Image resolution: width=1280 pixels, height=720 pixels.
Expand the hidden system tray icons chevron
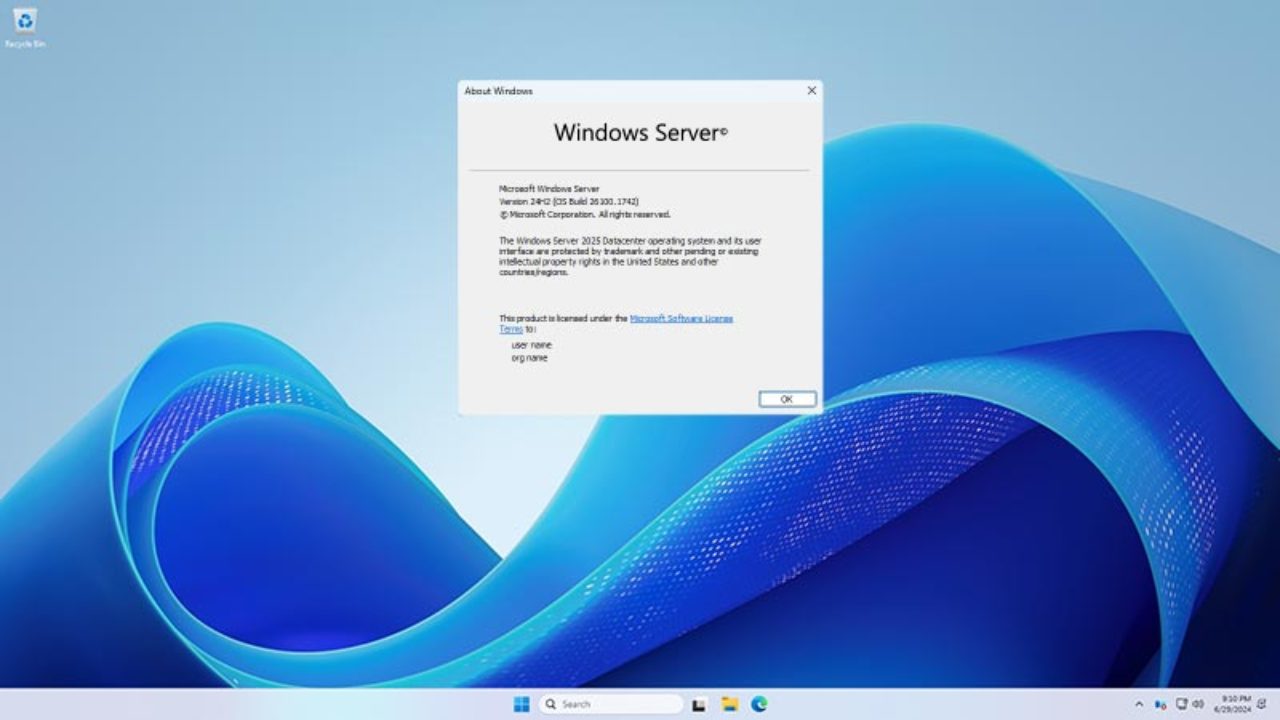1140,703
